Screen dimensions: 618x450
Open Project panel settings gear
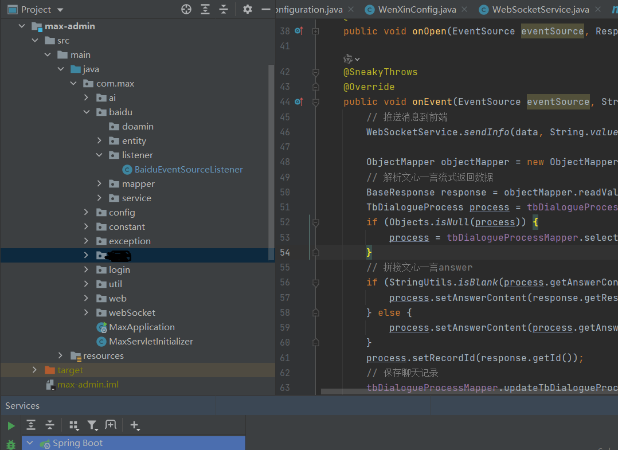247,9
